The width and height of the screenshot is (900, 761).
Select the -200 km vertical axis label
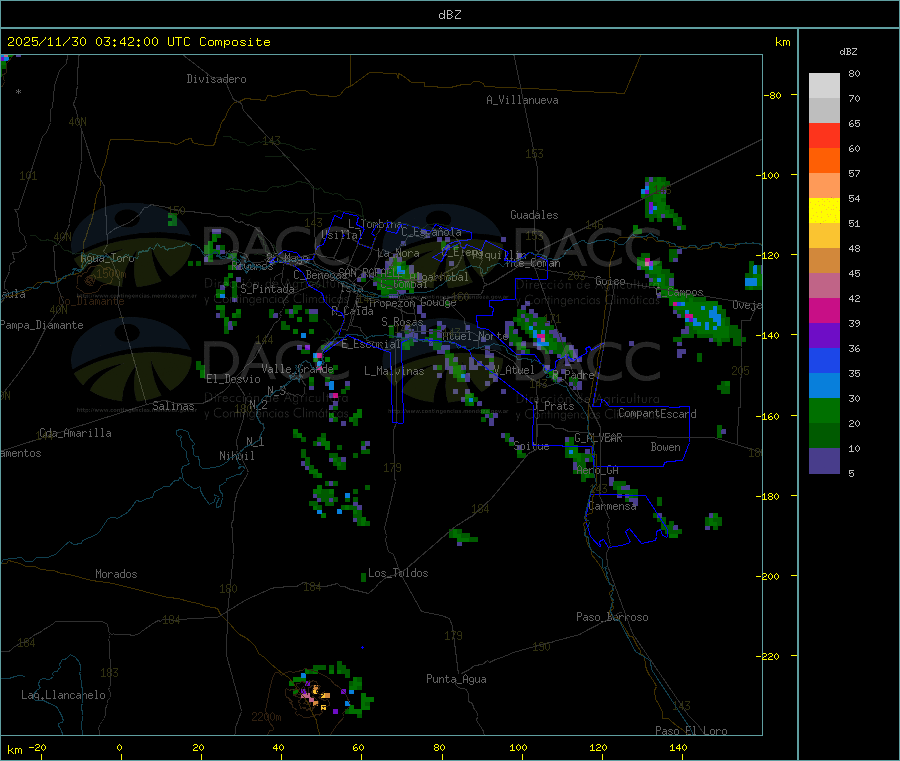click(x=767, y=576)
